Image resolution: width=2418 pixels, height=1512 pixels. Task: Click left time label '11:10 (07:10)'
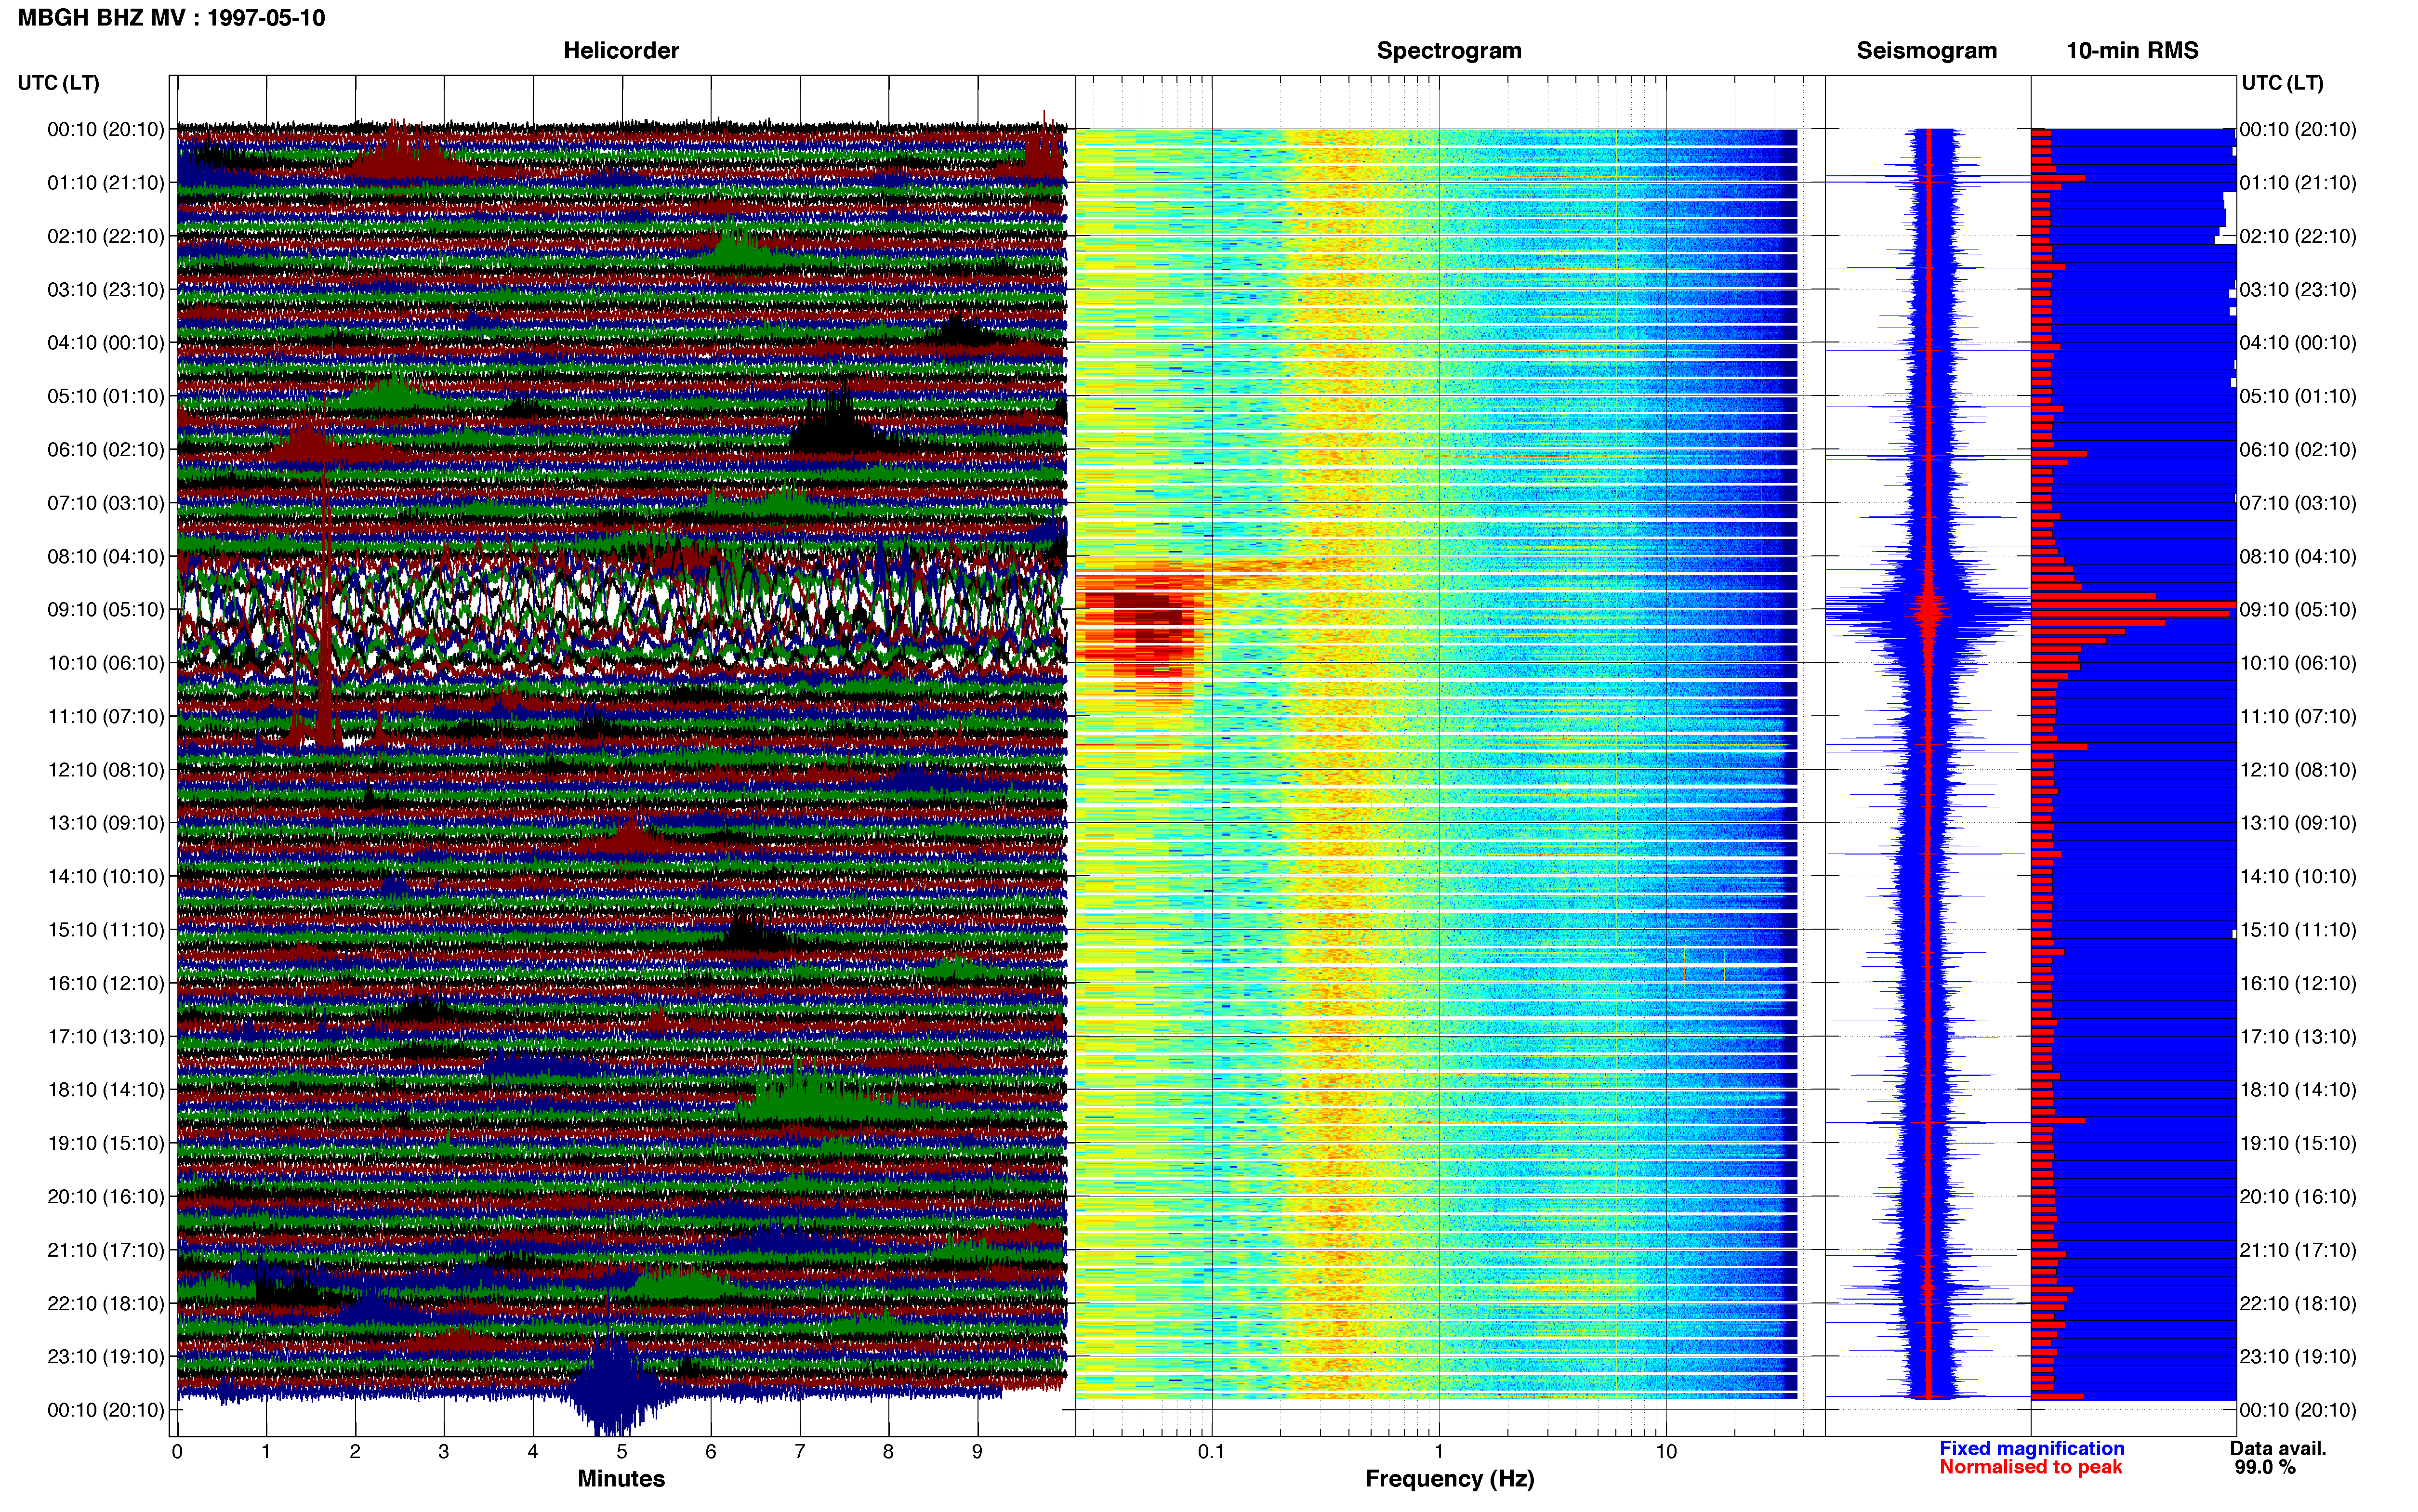[x=106, y=716]
